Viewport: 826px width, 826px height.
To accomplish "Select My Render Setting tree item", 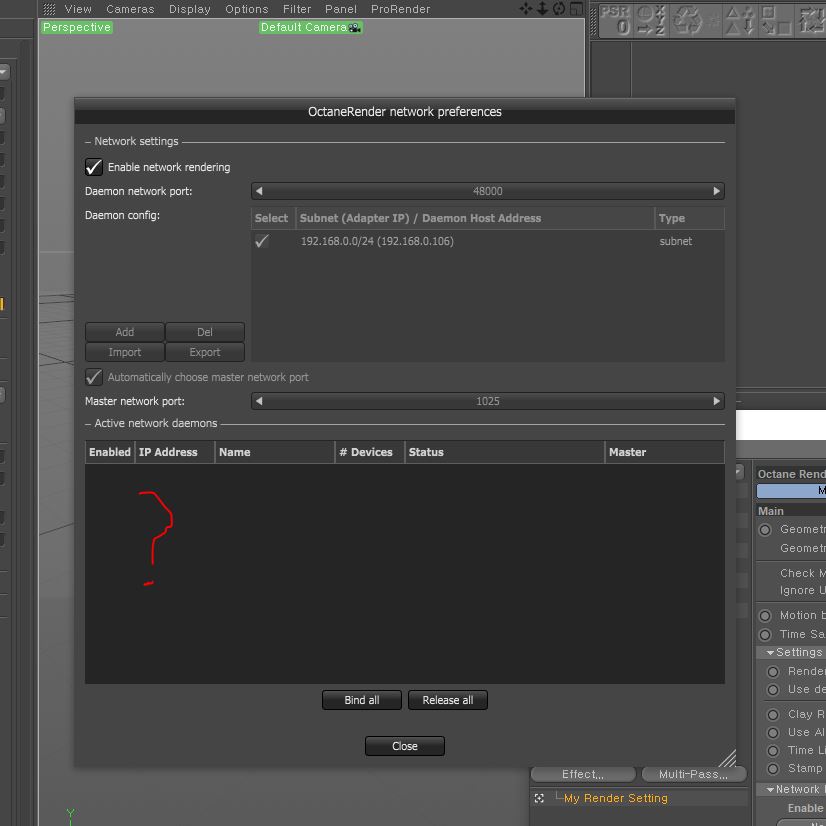I will tap(615, 798).
